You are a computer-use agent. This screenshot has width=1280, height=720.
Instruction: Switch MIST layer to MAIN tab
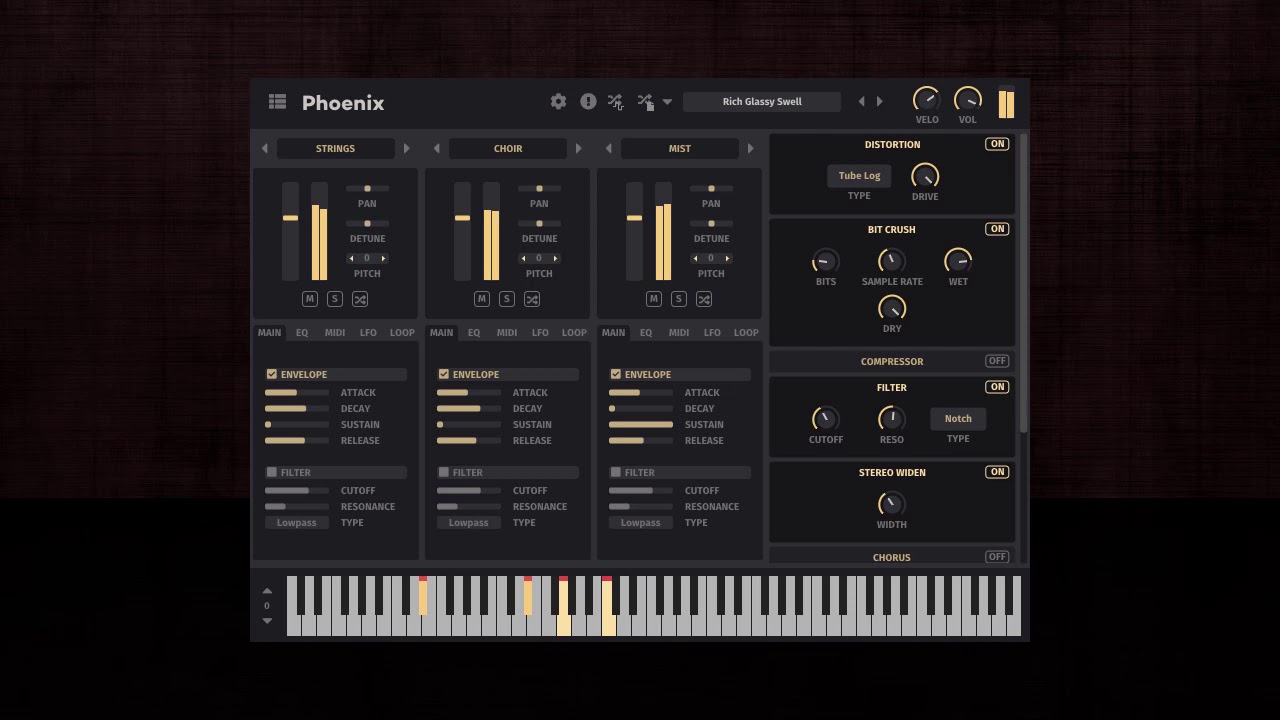click(613, 332)
